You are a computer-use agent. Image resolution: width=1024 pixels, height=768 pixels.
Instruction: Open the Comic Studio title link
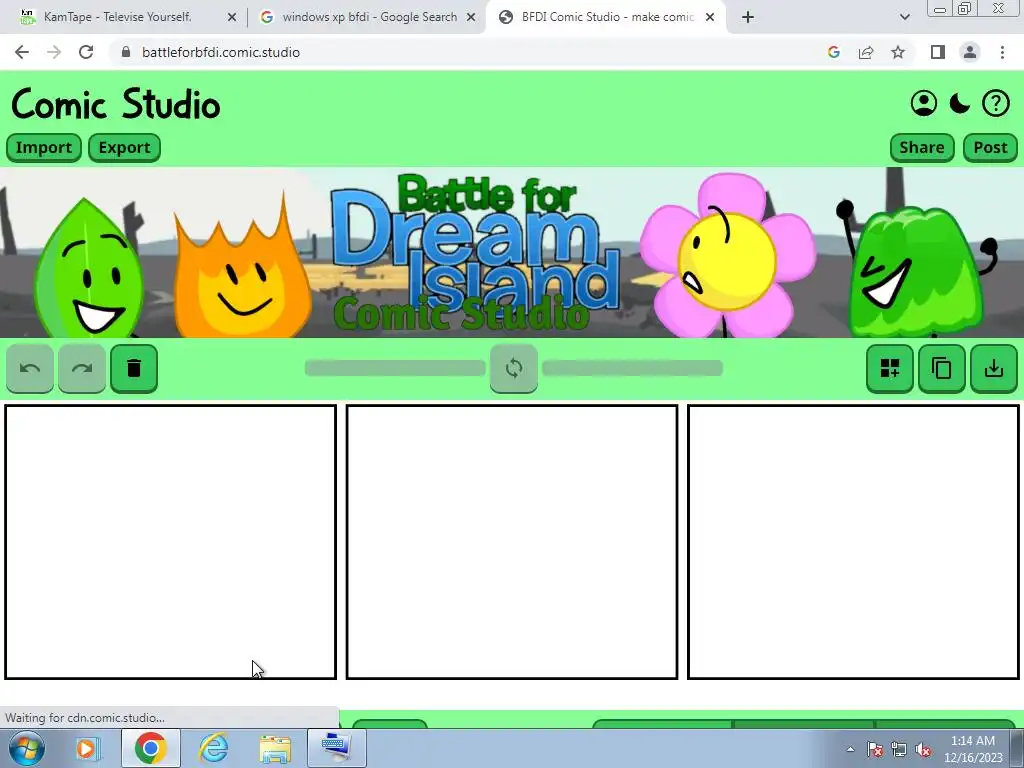click(116, 104)
